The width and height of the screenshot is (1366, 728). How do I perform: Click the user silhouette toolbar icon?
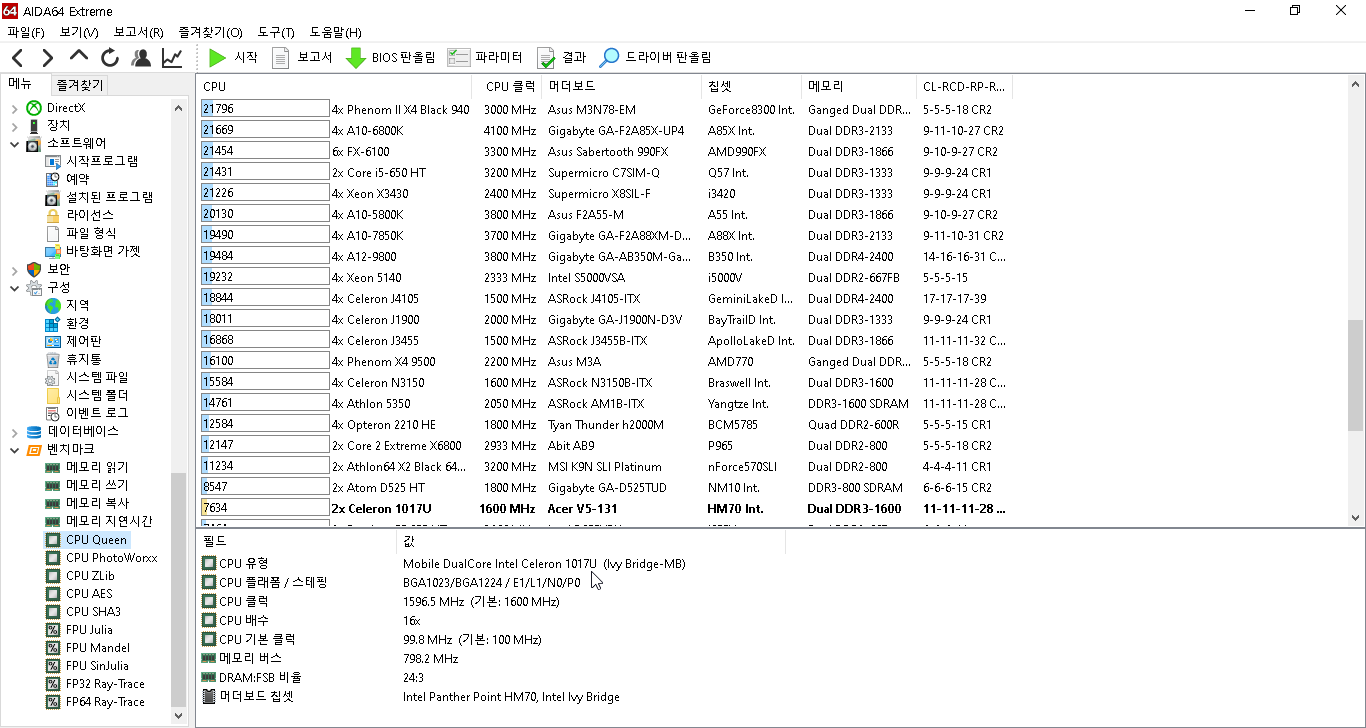pos(141,58)
